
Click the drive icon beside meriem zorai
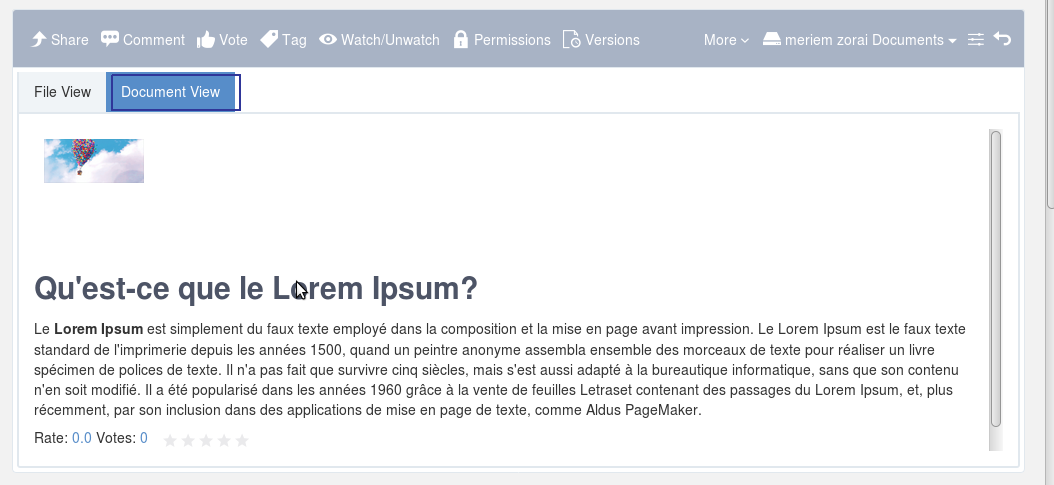772,40
